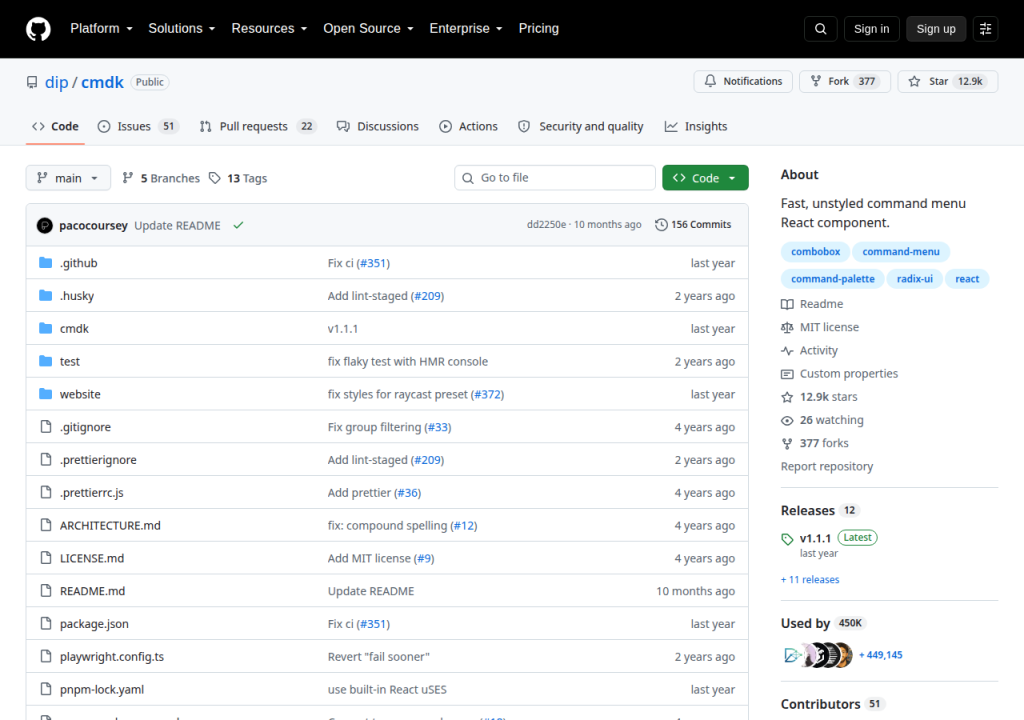Open used-by avatar group thumbnails
This screenshot has height=720, width=1024.
click(x=818, y=655)
